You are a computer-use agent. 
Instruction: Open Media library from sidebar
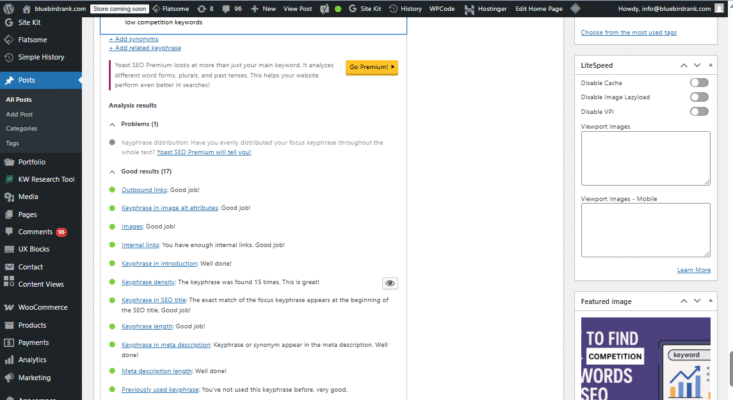[28, 197]
